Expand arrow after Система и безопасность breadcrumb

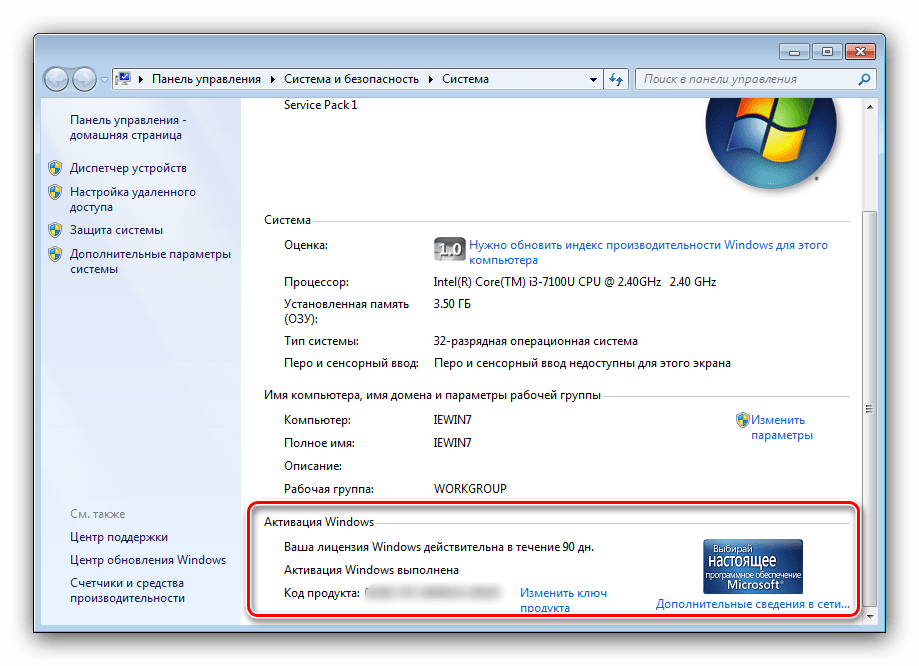pyautogui.click(x=432, y=79)
